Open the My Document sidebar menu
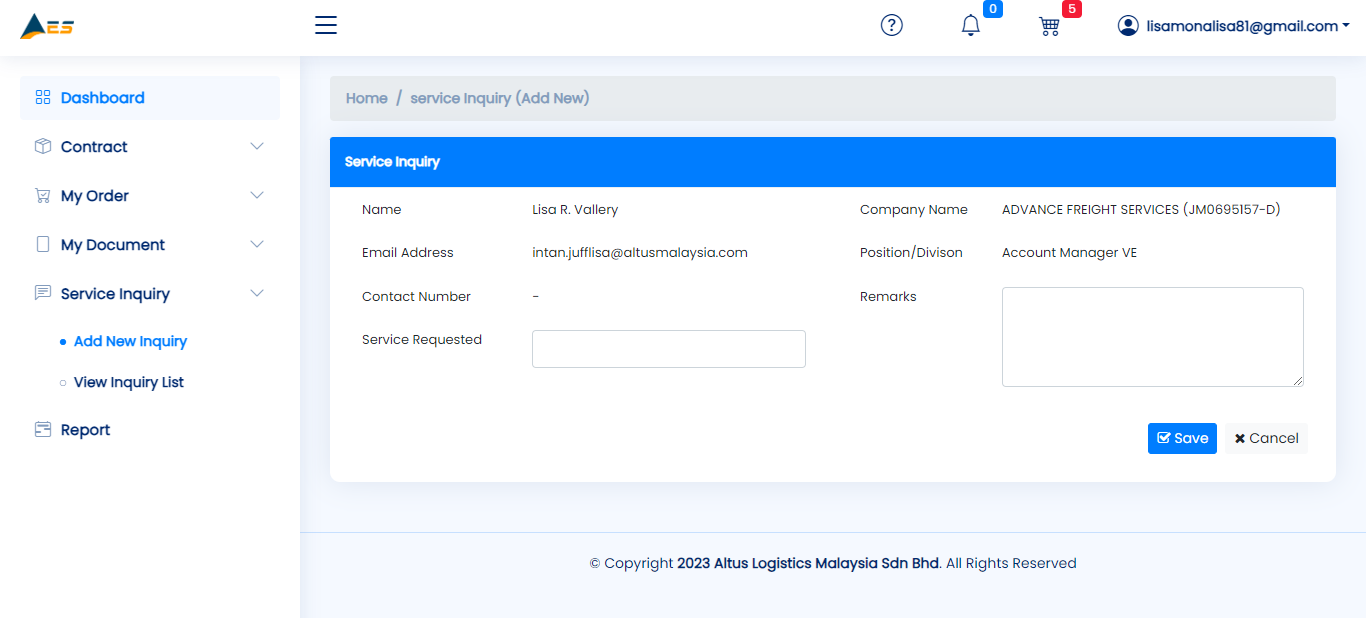The width and height of the screenshot is (1366, 618). (150, 245)
